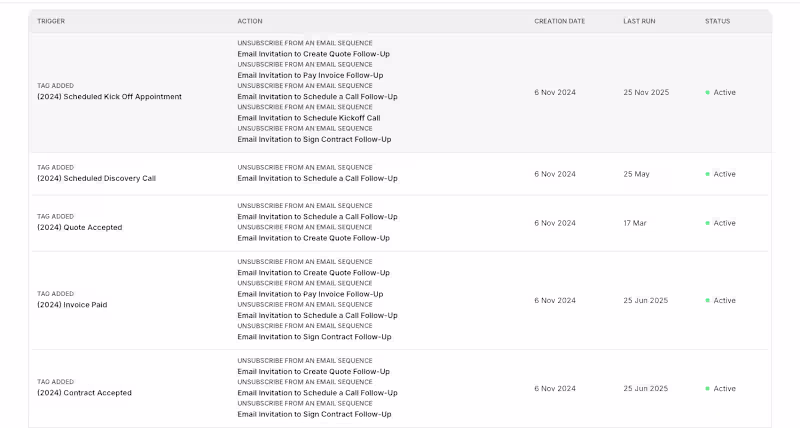This screenshot has width=800, height=428.
Task: Click the green status dot for Scheduled Kick Off Appointment
Action: click(x=708, y=92)
